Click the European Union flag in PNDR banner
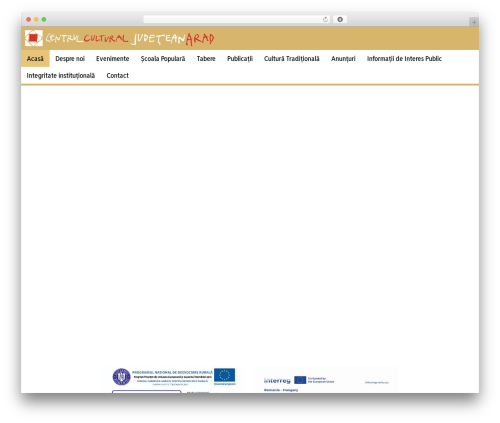 coord(224,375)
